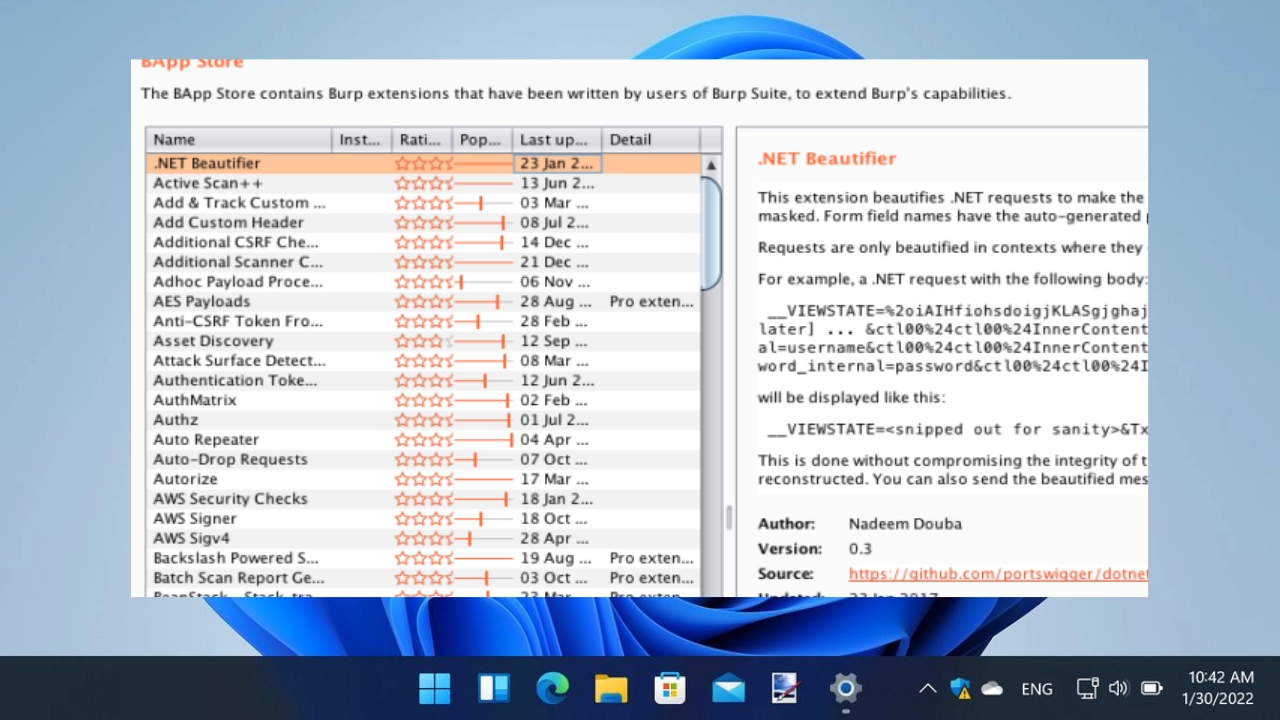Image resolution: width=1280 pixels, height=720 pixels.
Task: Launch Microsoft Edge from taskbar
Action: click(x=552, y=688)
